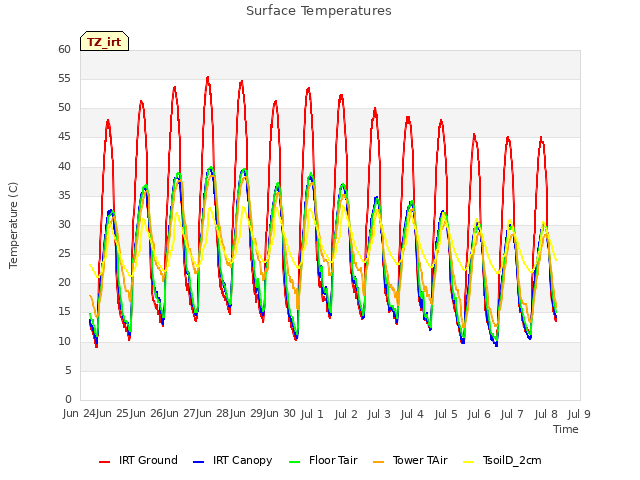The image size is (640, 480).
Task: Click the 15 y-axis tick label
Action: click(64, 312)
